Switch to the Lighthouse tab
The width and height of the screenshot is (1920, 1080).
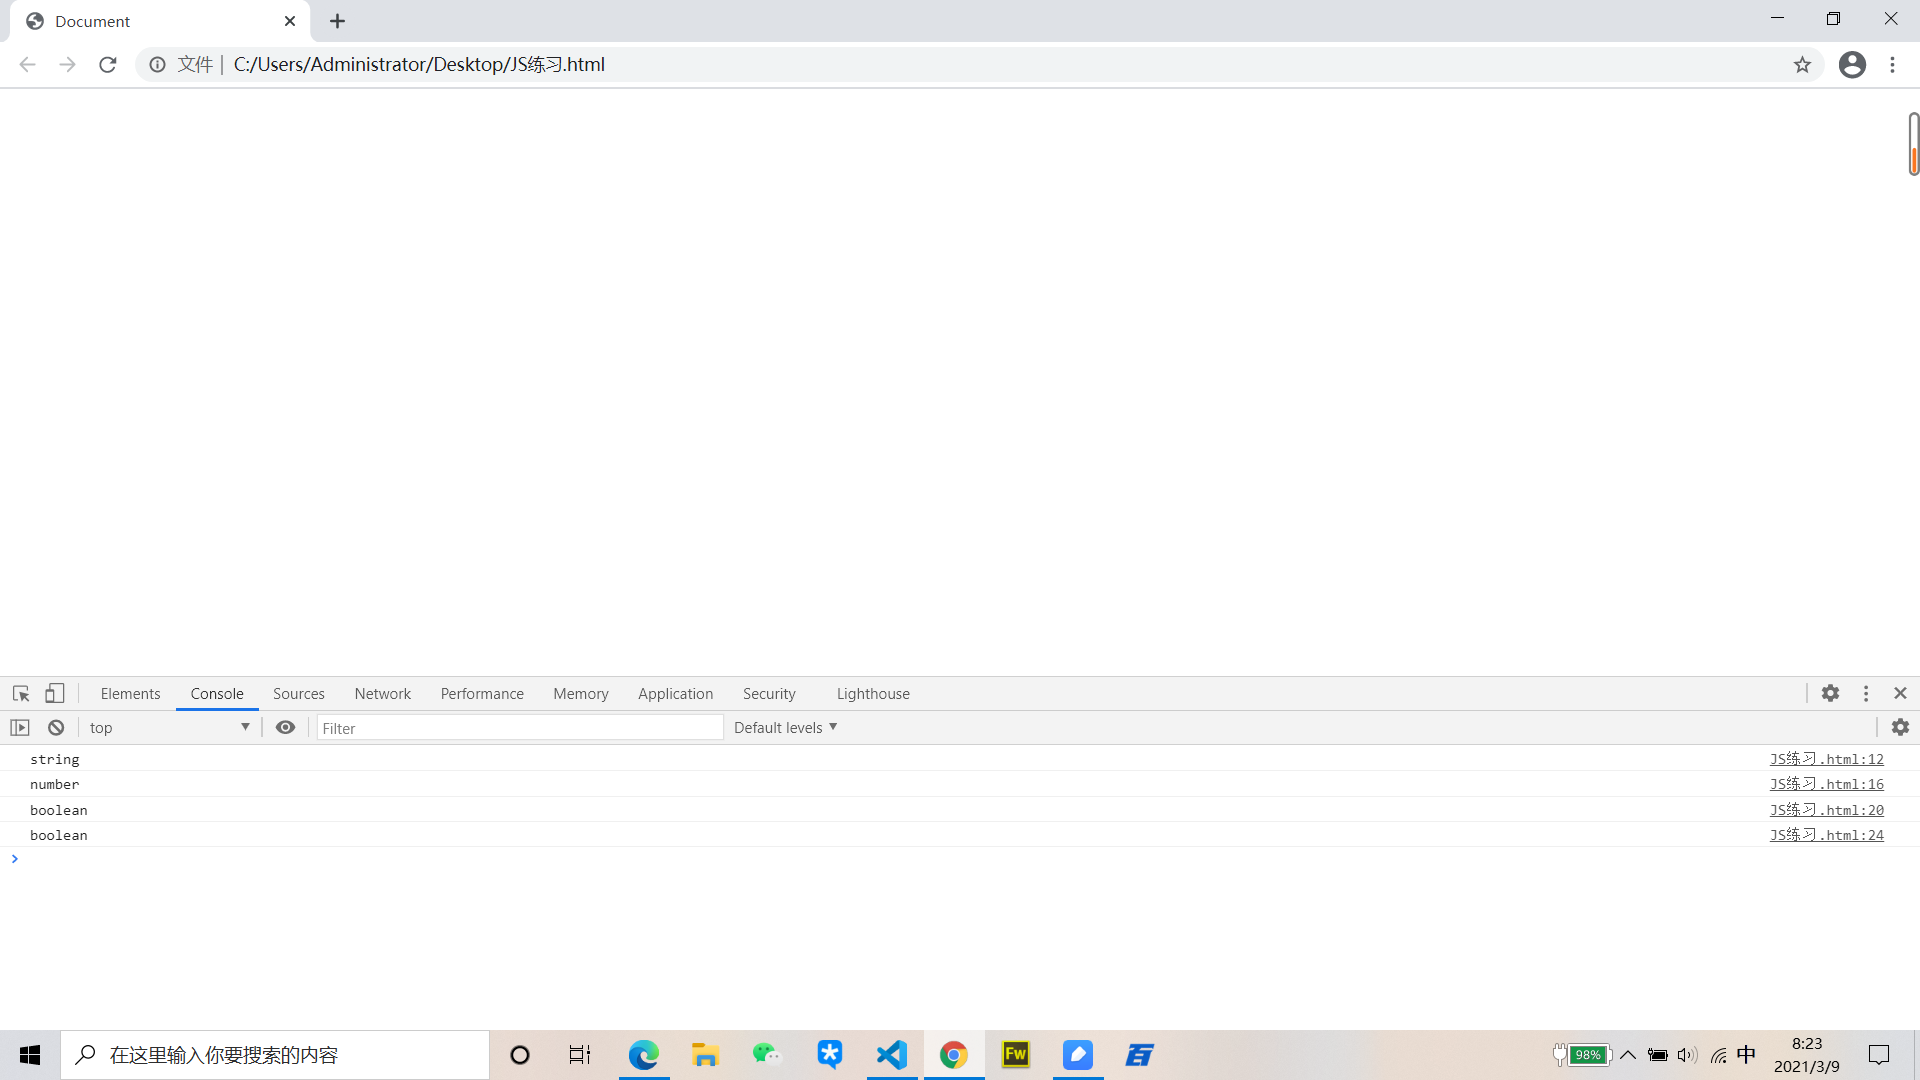(873, 694)
